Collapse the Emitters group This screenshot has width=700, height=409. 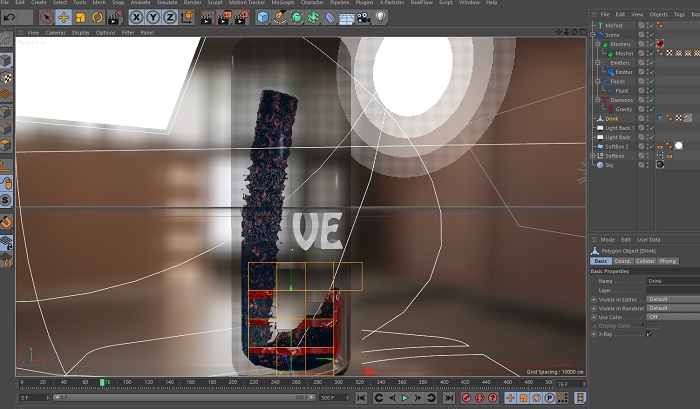[x=598, y=63]
